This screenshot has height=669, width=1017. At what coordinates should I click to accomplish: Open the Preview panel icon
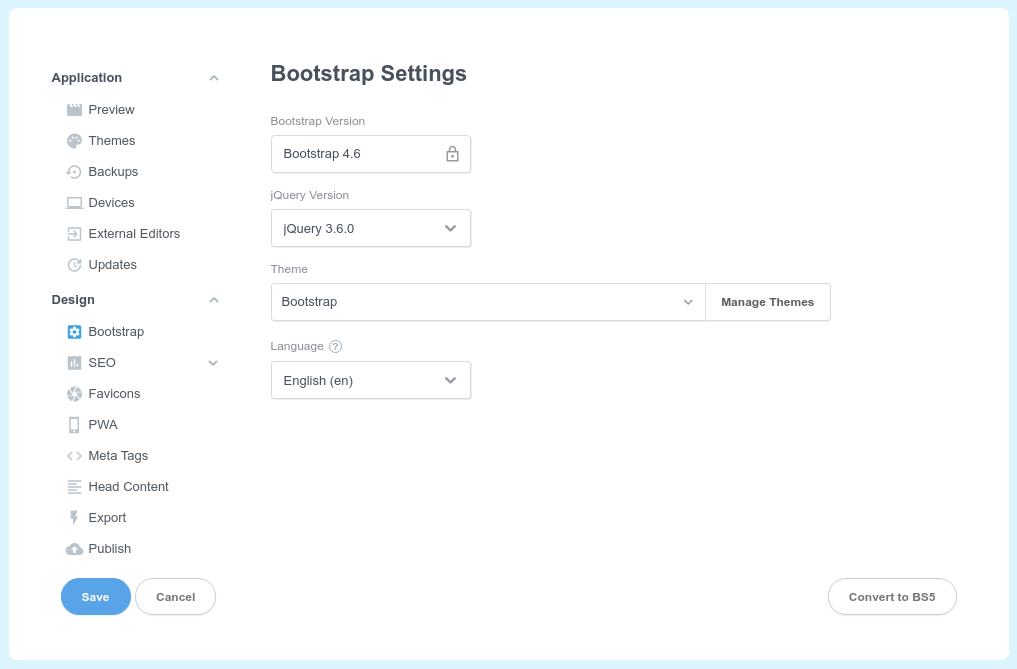pyautogui.click(x=75, y=109)
